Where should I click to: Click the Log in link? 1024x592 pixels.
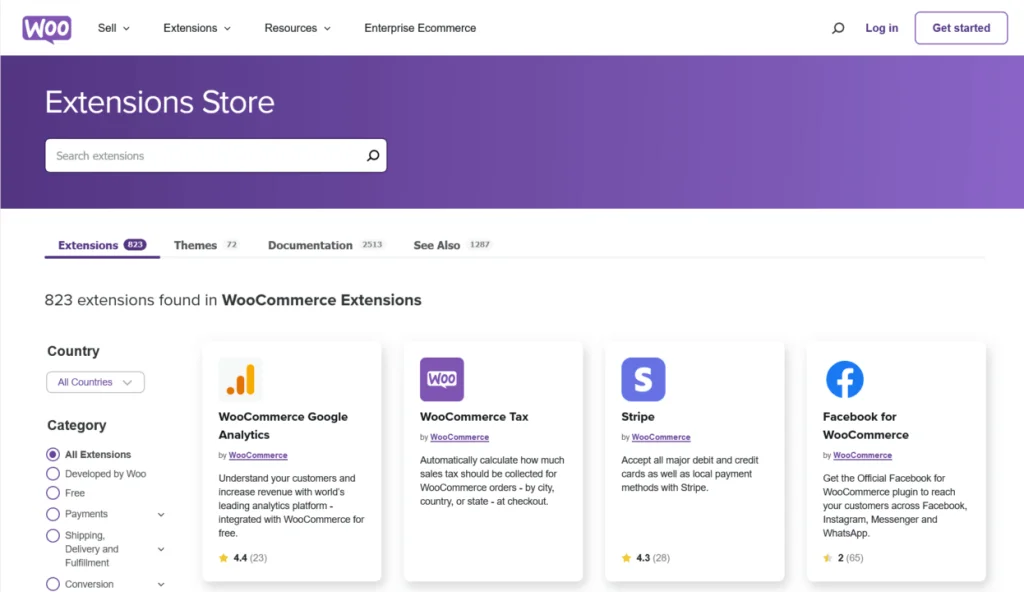(881, 28)
